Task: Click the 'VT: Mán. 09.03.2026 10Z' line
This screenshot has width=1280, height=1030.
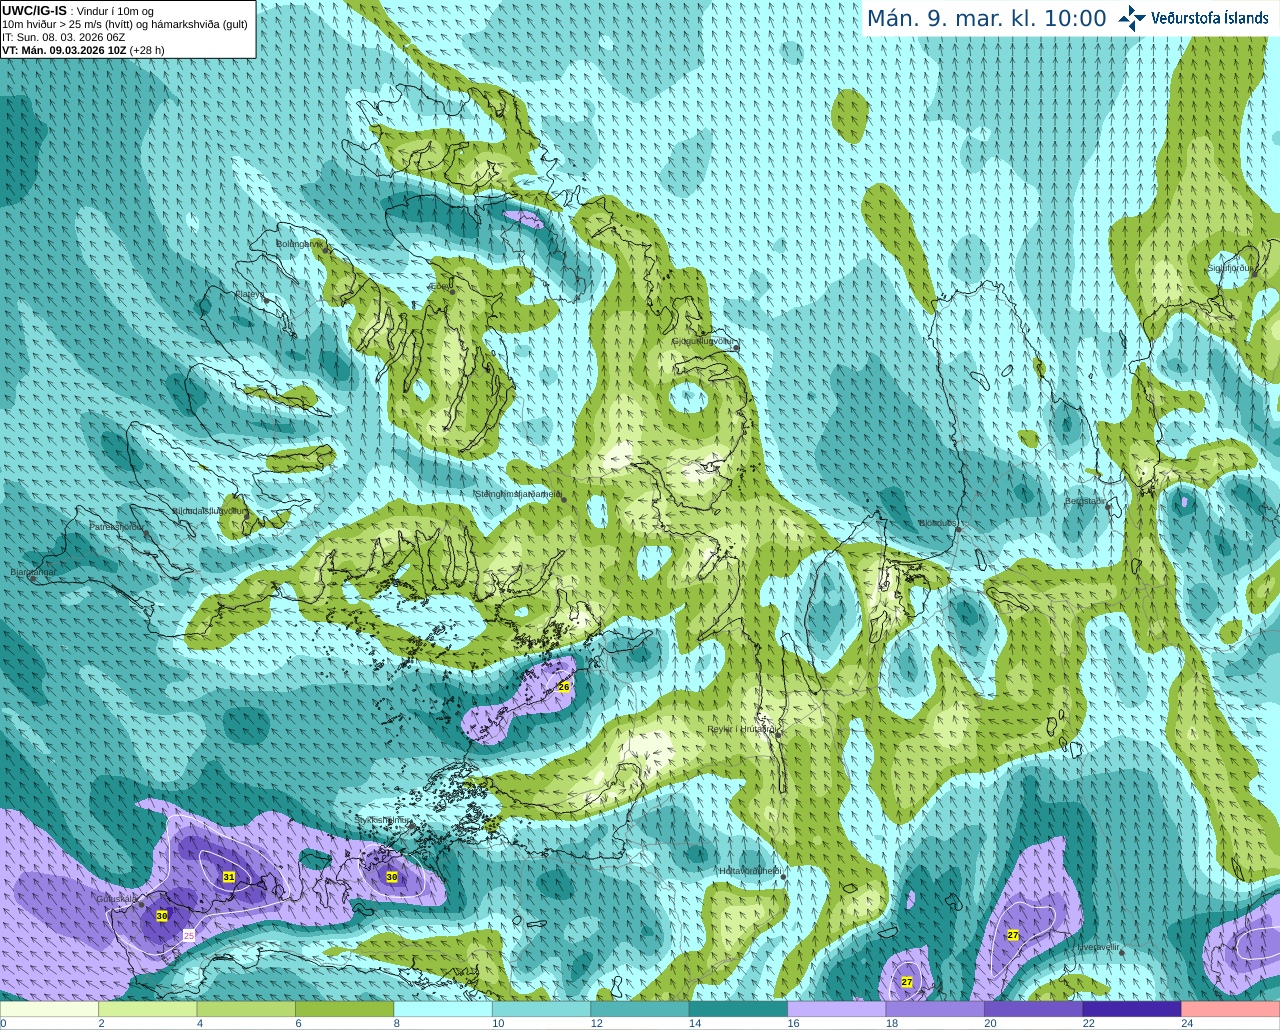Action: 83,50
